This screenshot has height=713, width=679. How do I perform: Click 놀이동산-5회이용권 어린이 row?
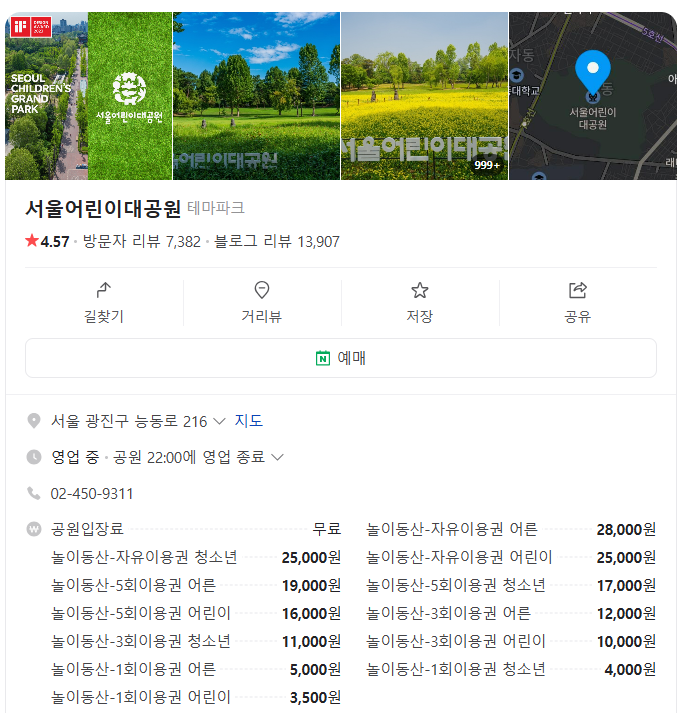196,613
